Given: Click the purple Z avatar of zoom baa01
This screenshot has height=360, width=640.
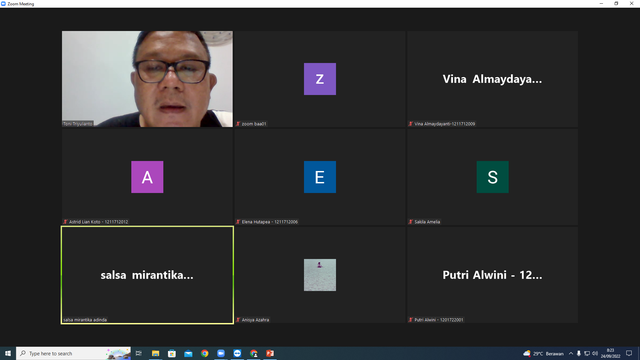Looking at the screenshot, I should pyautogui.click(x=320, y=79).
